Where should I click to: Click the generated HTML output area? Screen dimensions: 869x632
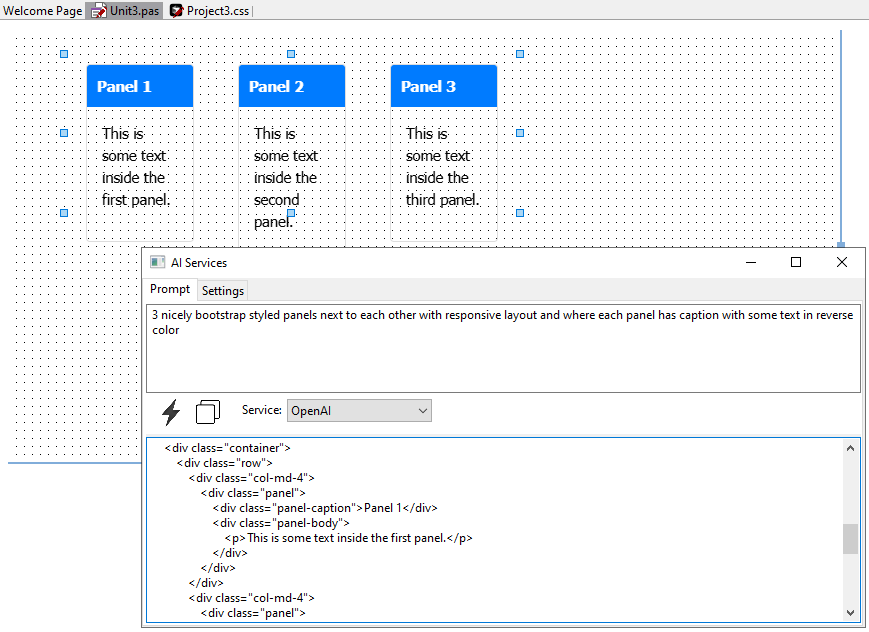coord(494,530)
